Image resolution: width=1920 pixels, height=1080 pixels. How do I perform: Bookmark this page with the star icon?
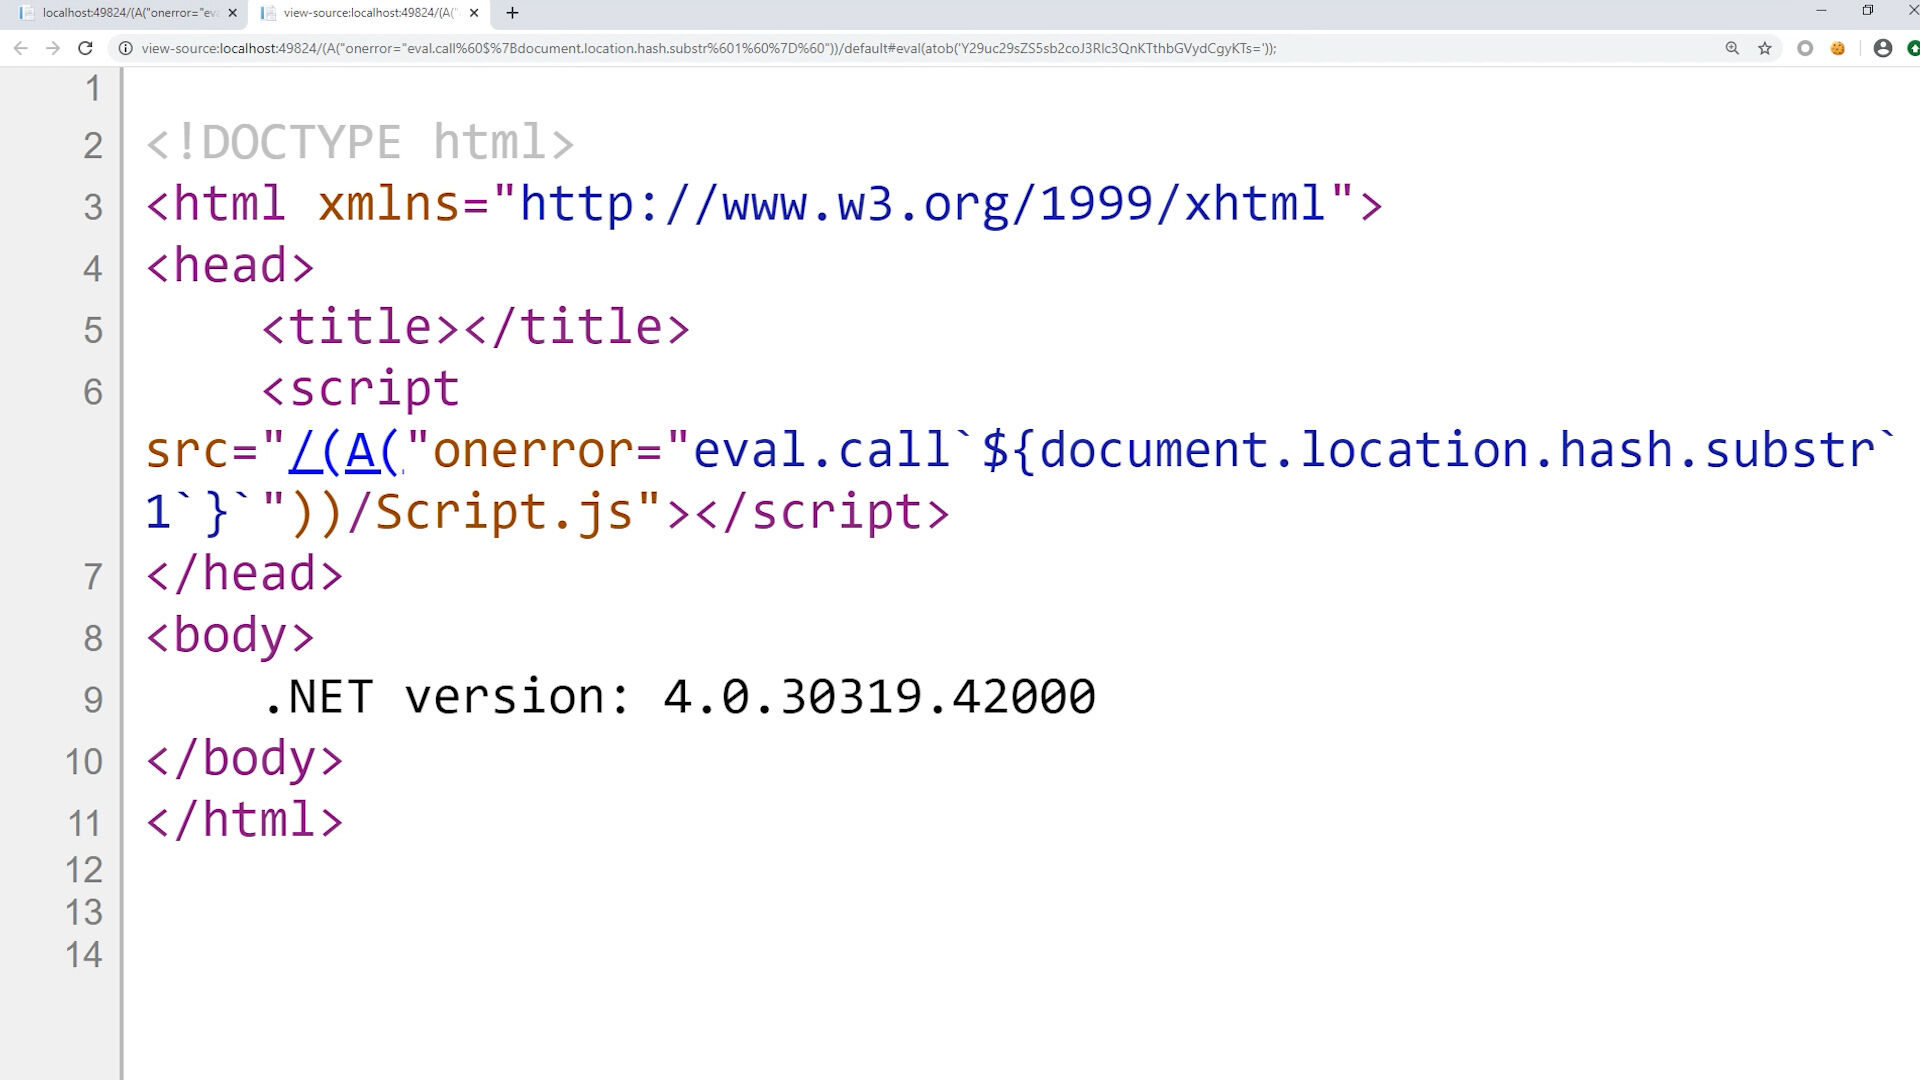1765,48
